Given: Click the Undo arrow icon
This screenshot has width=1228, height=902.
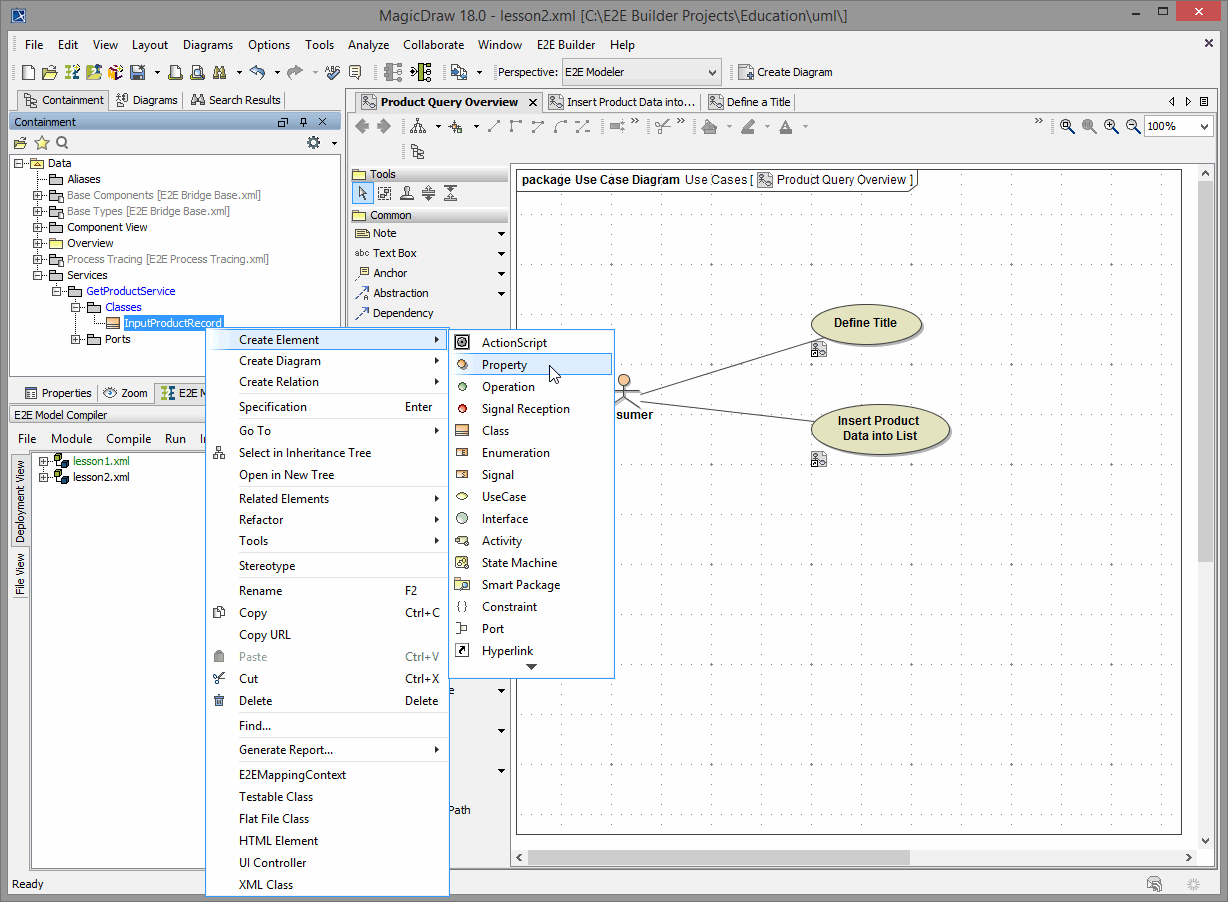Looking at the screenshot, I should click(257, 72).
